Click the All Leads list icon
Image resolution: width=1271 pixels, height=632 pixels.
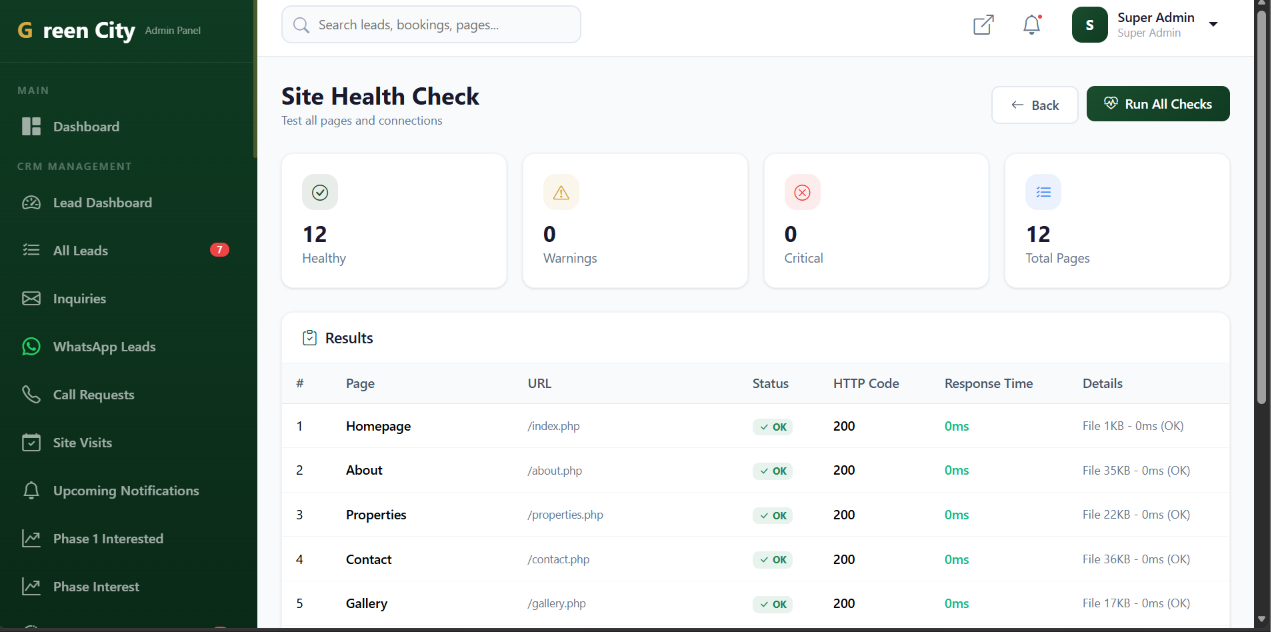[31, 250]
